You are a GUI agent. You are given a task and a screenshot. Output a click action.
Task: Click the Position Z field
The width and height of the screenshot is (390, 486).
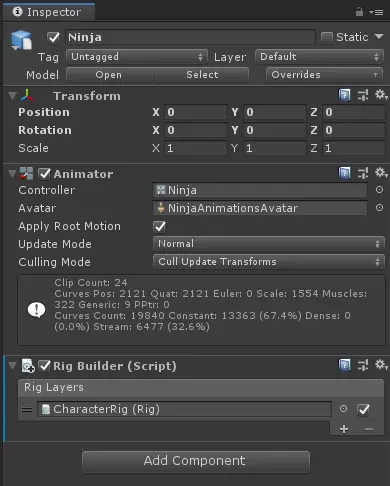[x=354, y=112]
